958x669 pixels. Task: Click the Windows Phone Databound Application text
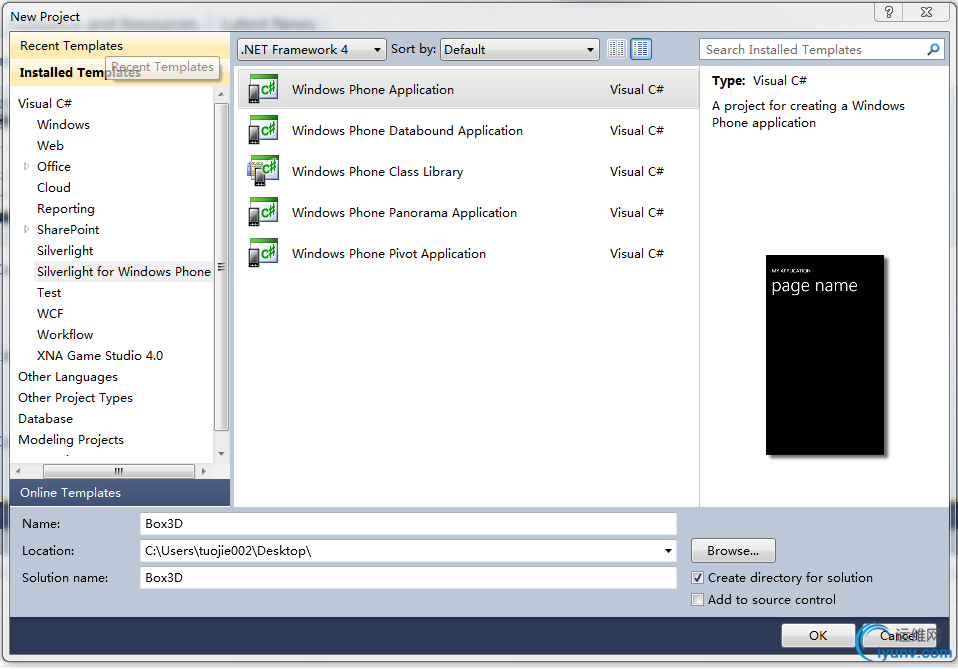pyautogui.click(x=407, y=131)
